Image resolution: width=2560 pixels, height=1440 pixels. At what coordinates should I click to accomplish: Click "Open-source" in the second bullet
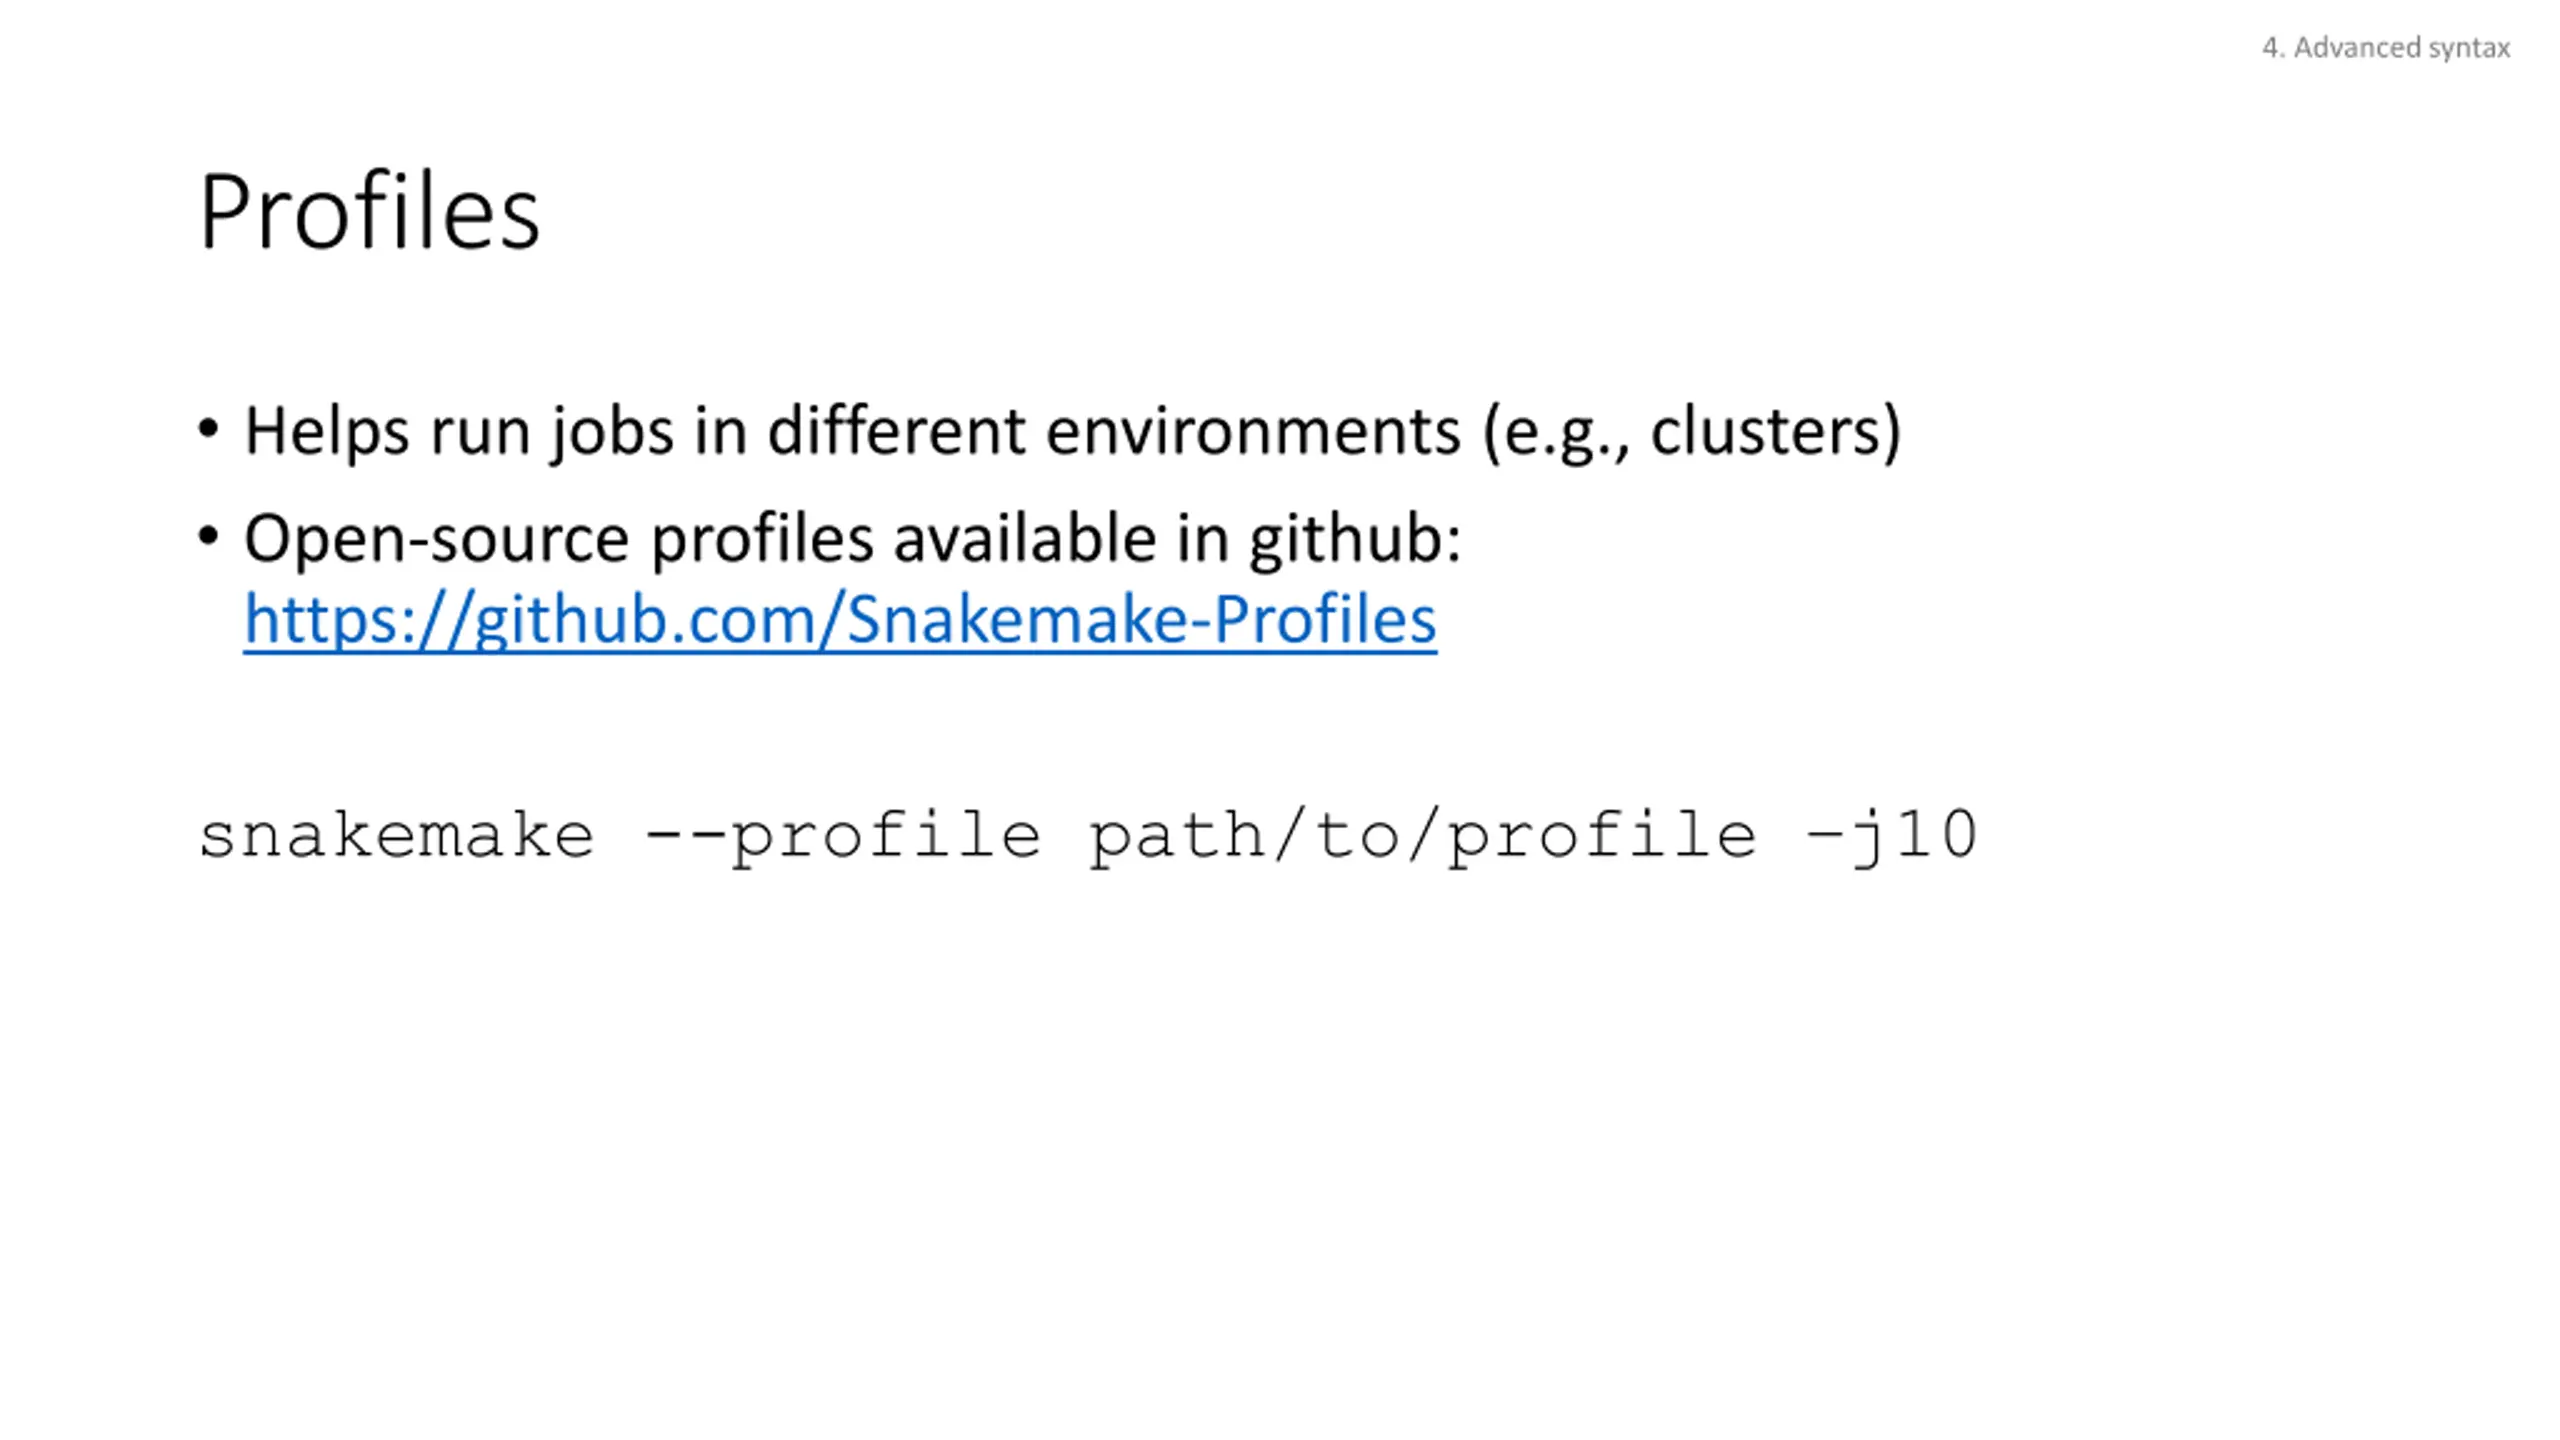click(x=436, y=539)
